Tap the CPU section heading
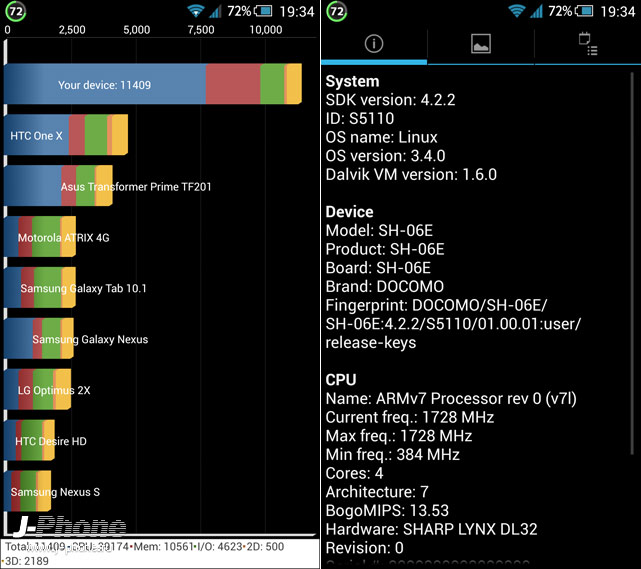641x569 pixels. point(341,380)
